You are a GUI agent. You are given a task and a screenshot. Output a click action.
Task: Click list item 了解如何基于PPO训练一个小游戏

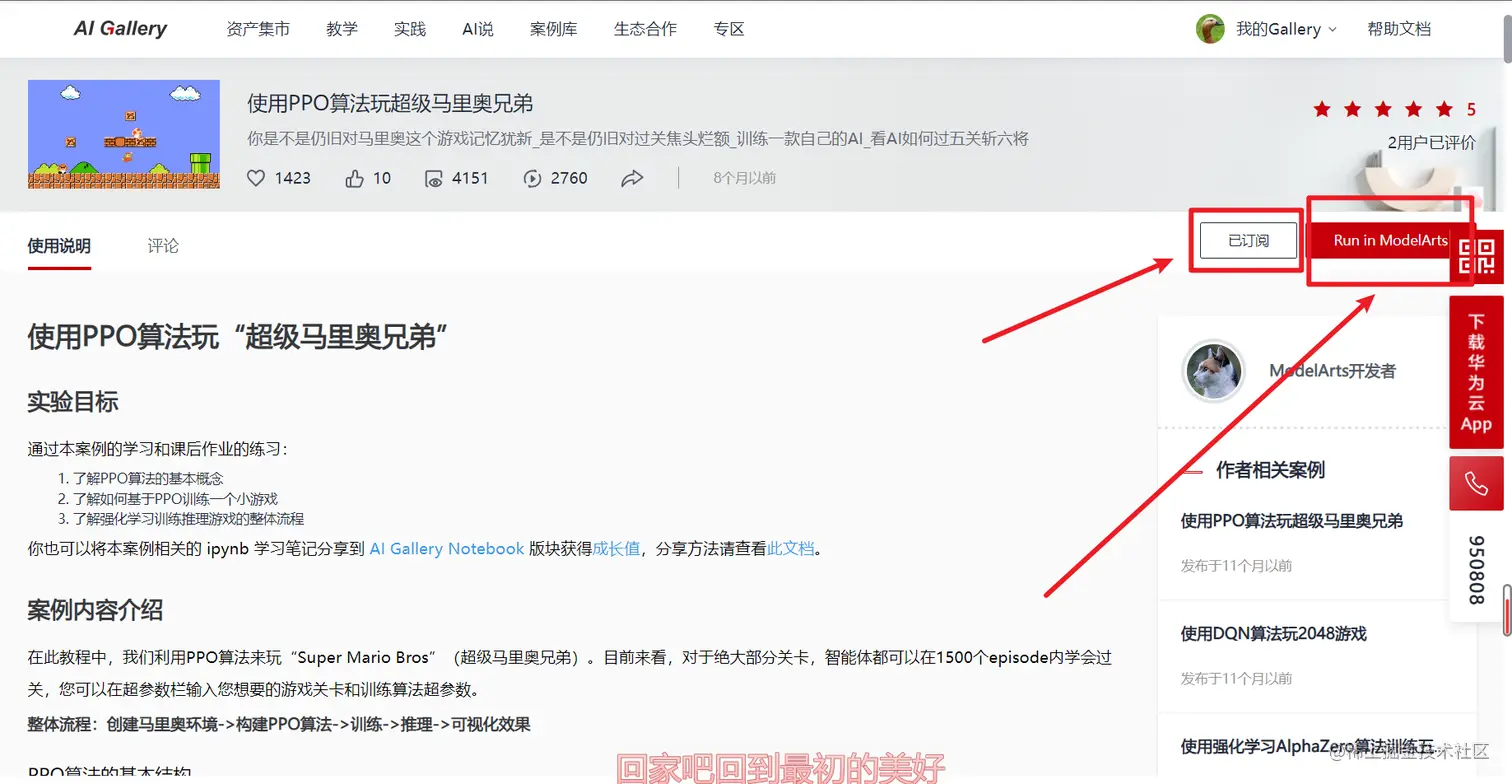[x=175, y=499]
